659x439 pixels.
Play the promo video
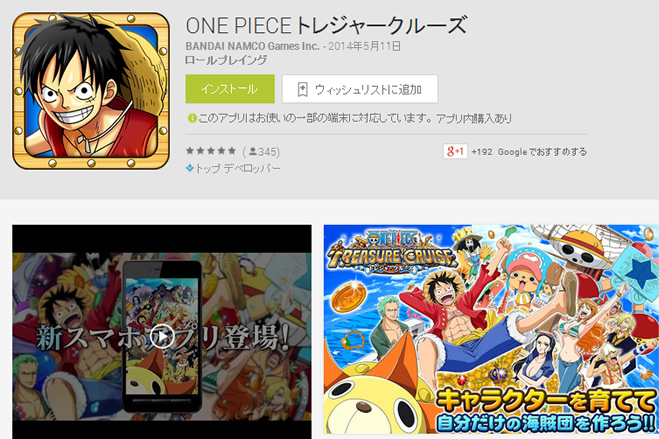(x=162, y=336)
